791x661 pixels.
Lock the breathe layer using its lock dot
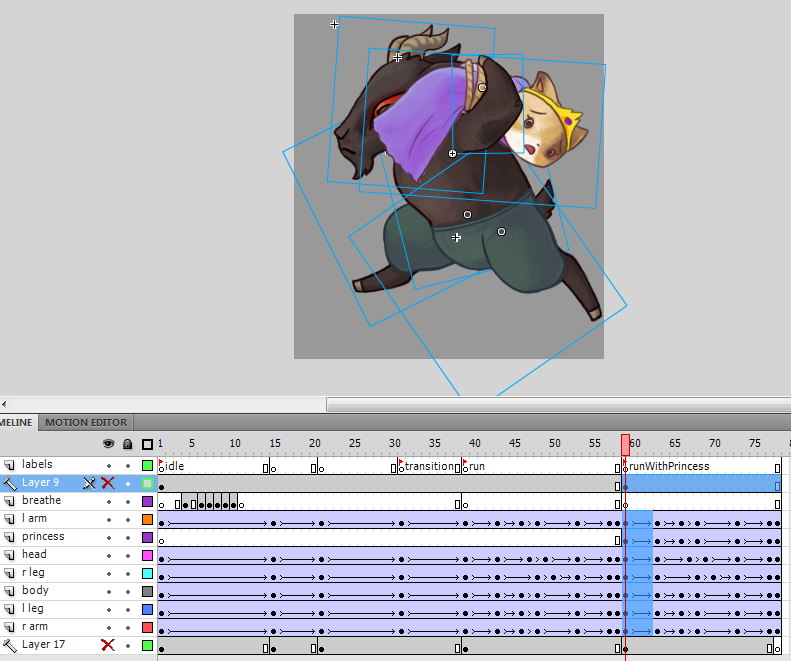(x=128, y=502)
